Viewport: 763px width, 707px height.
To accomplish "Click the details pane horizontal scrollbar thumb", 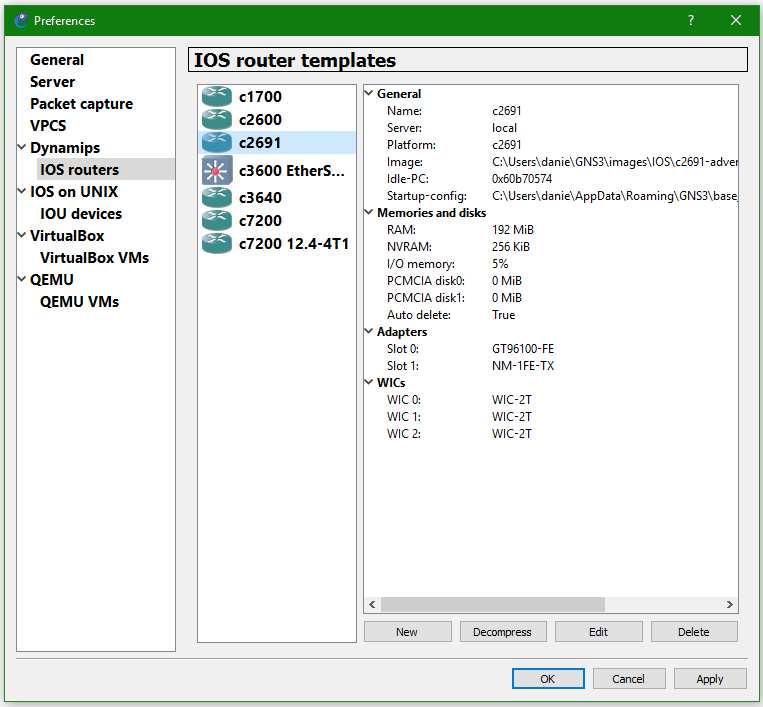I will coord(492,604).
